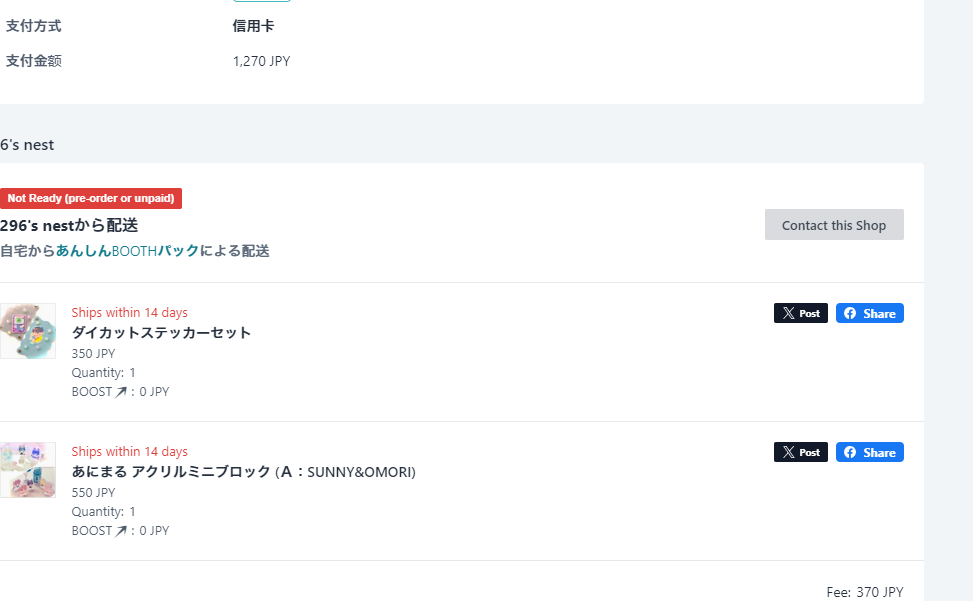Open the ダイカットステッカーセット product title
The height and width of the screenshot is (601, 973).
coord(161,332)
